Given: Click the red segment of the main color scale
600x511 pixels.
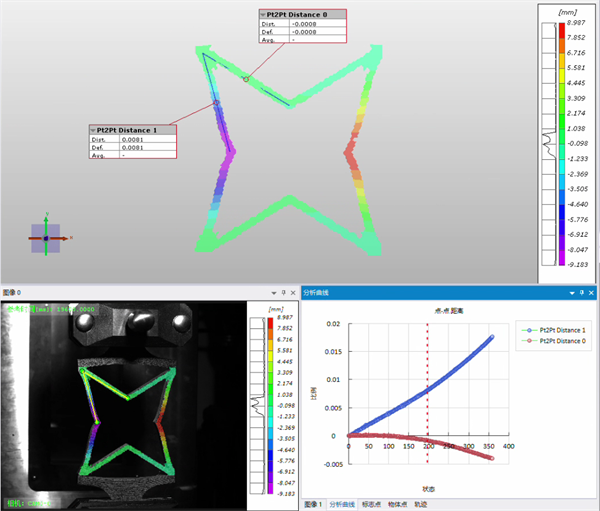Looking at the screenshot, I should click(562, 30).
